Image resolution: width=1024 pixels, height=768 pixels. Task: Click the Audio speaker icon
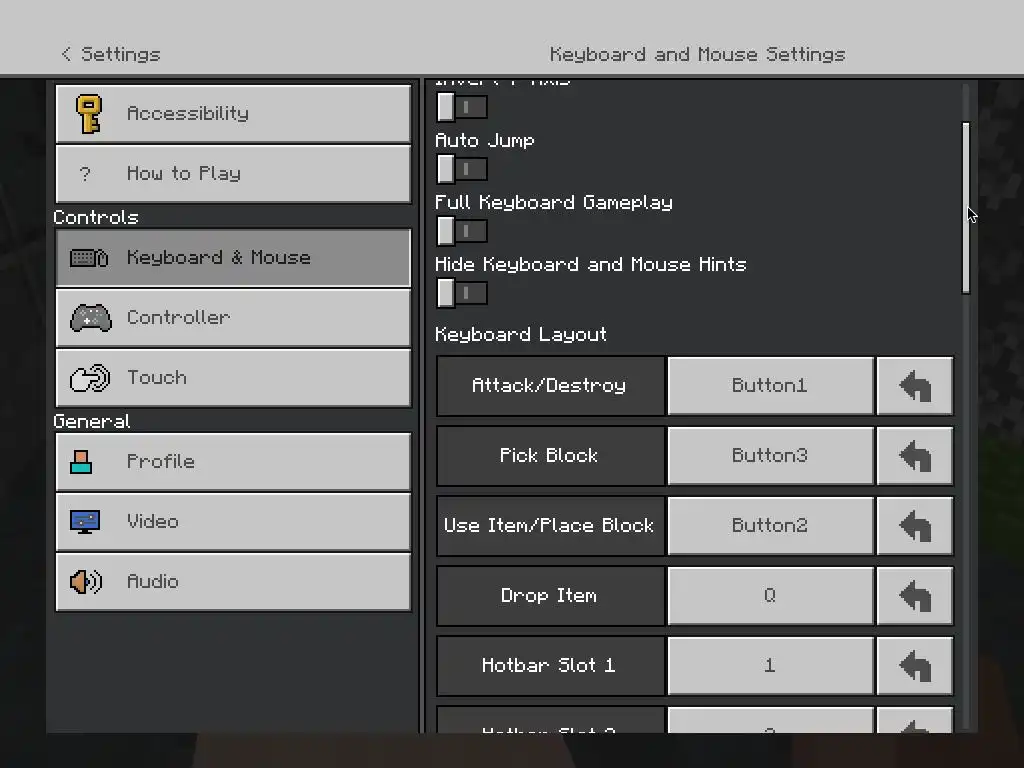pyautogui.click(x=86, y=582)
